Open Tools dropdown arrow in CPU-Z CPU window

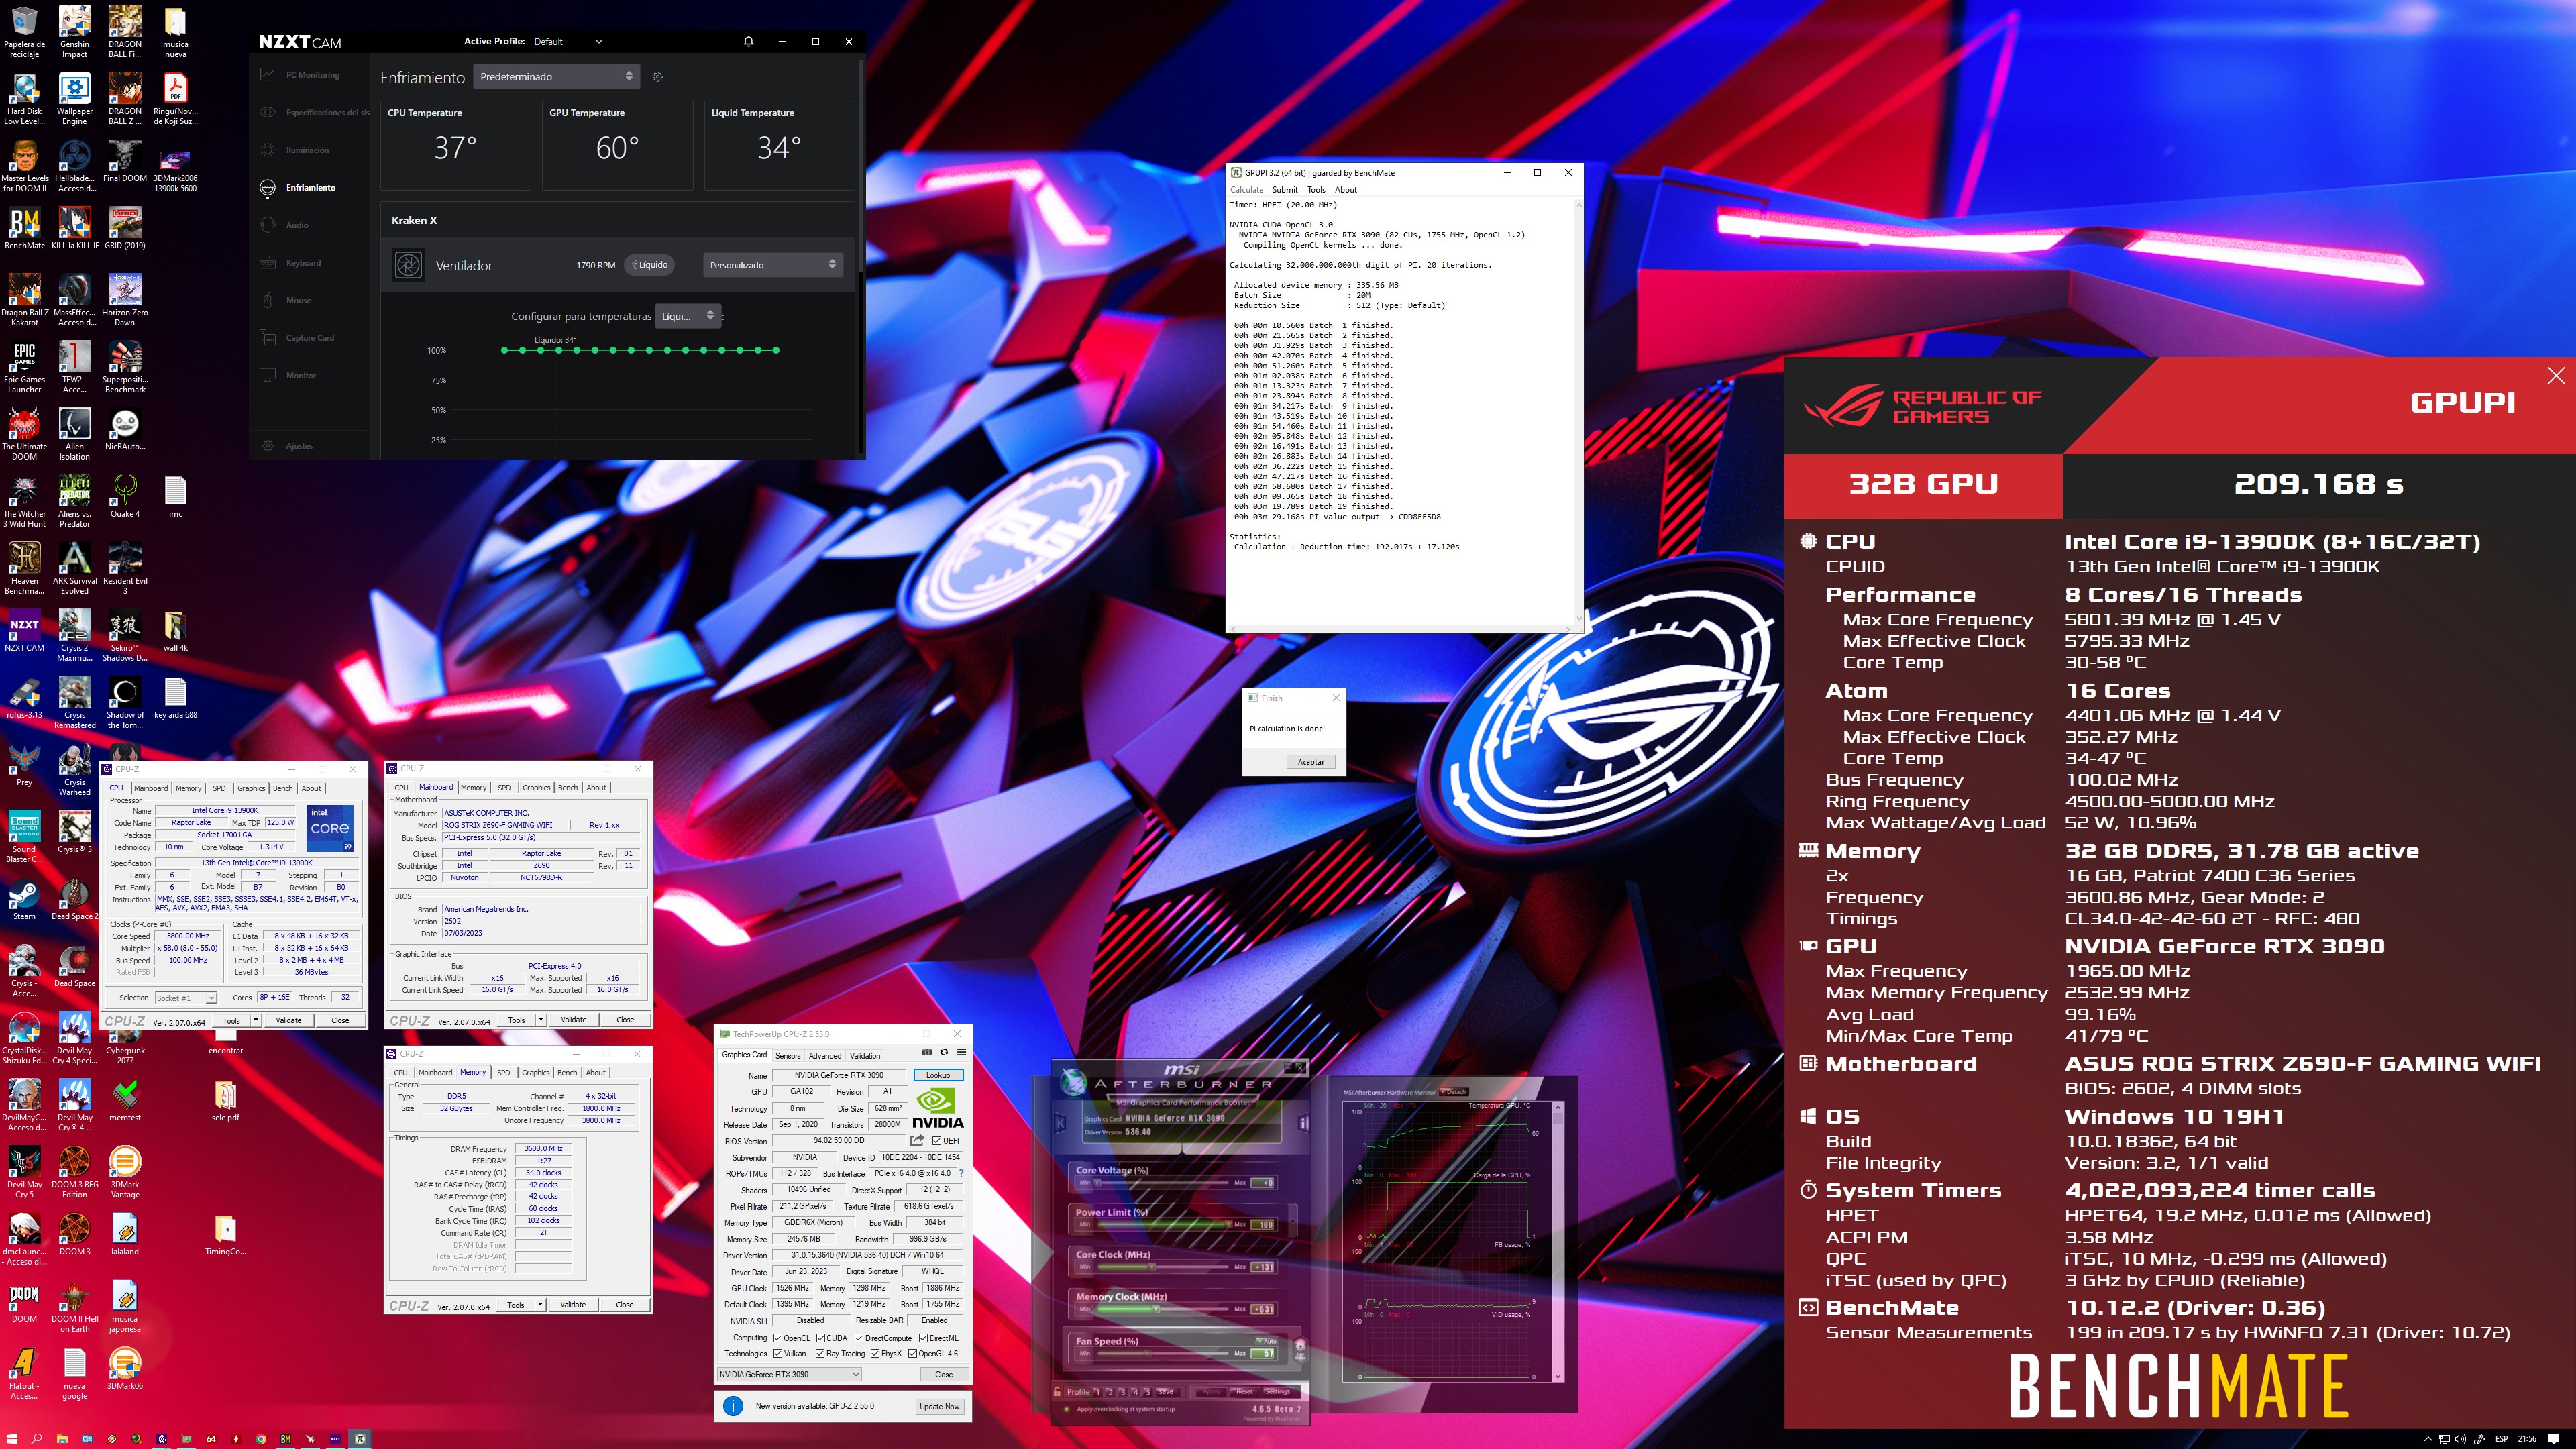click(x=256, y=1020)
